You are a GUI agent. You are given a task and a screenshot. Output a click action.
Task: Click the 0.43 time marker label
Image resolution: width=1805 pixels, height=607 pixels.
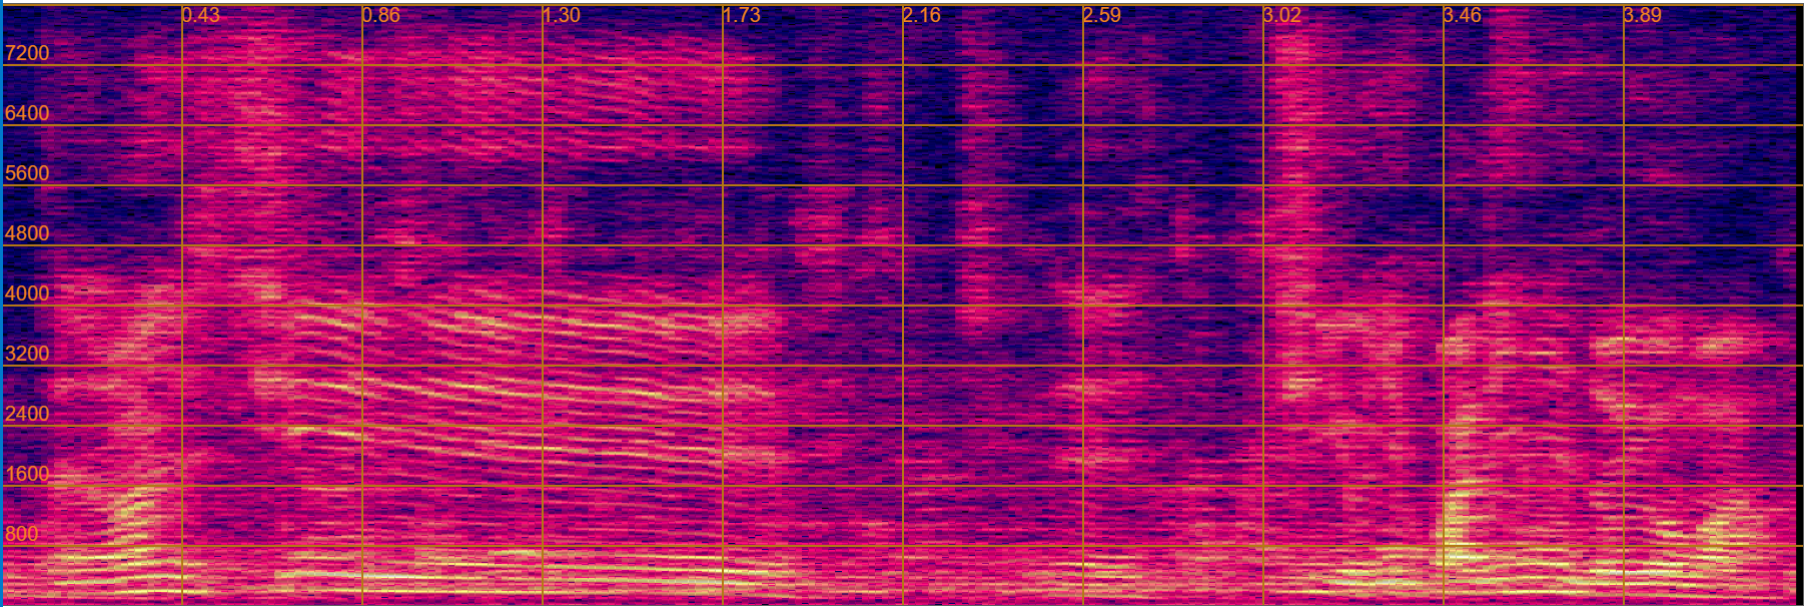[201, 15]
